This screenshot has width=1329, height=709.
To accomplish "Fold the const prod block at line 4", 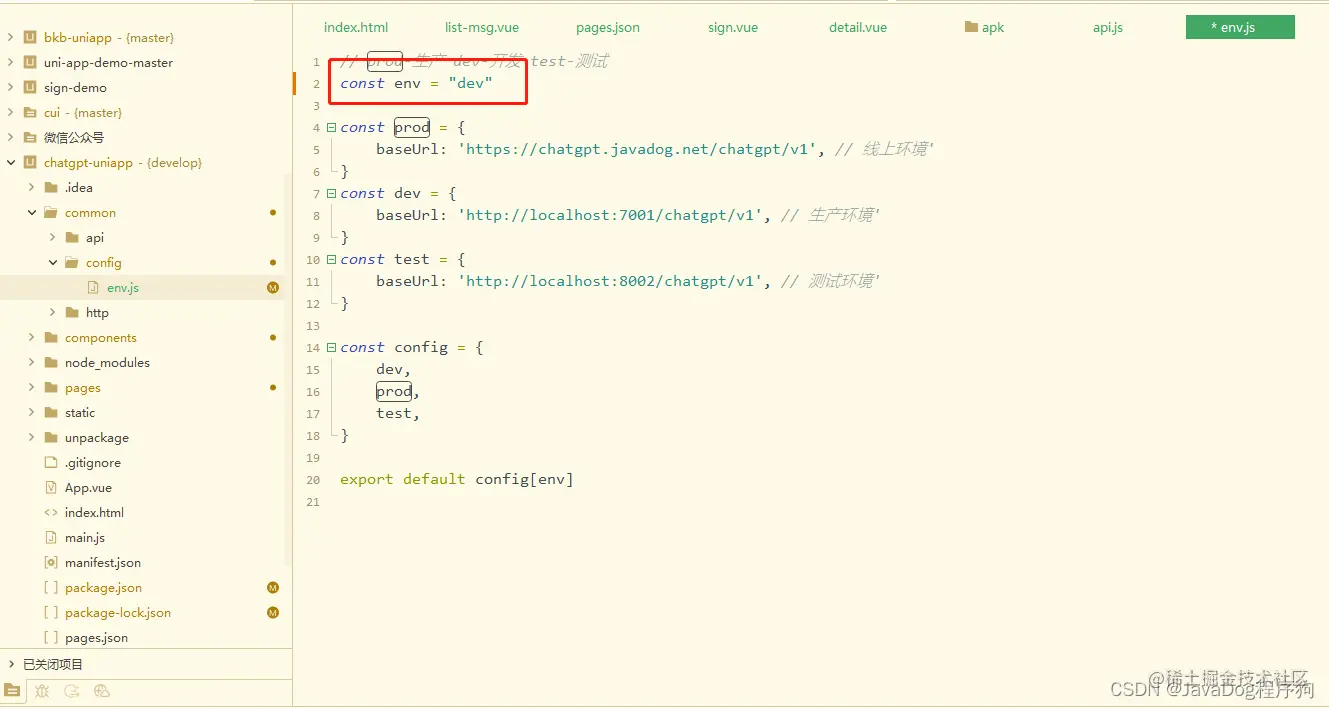I will [x=331, y=127].
